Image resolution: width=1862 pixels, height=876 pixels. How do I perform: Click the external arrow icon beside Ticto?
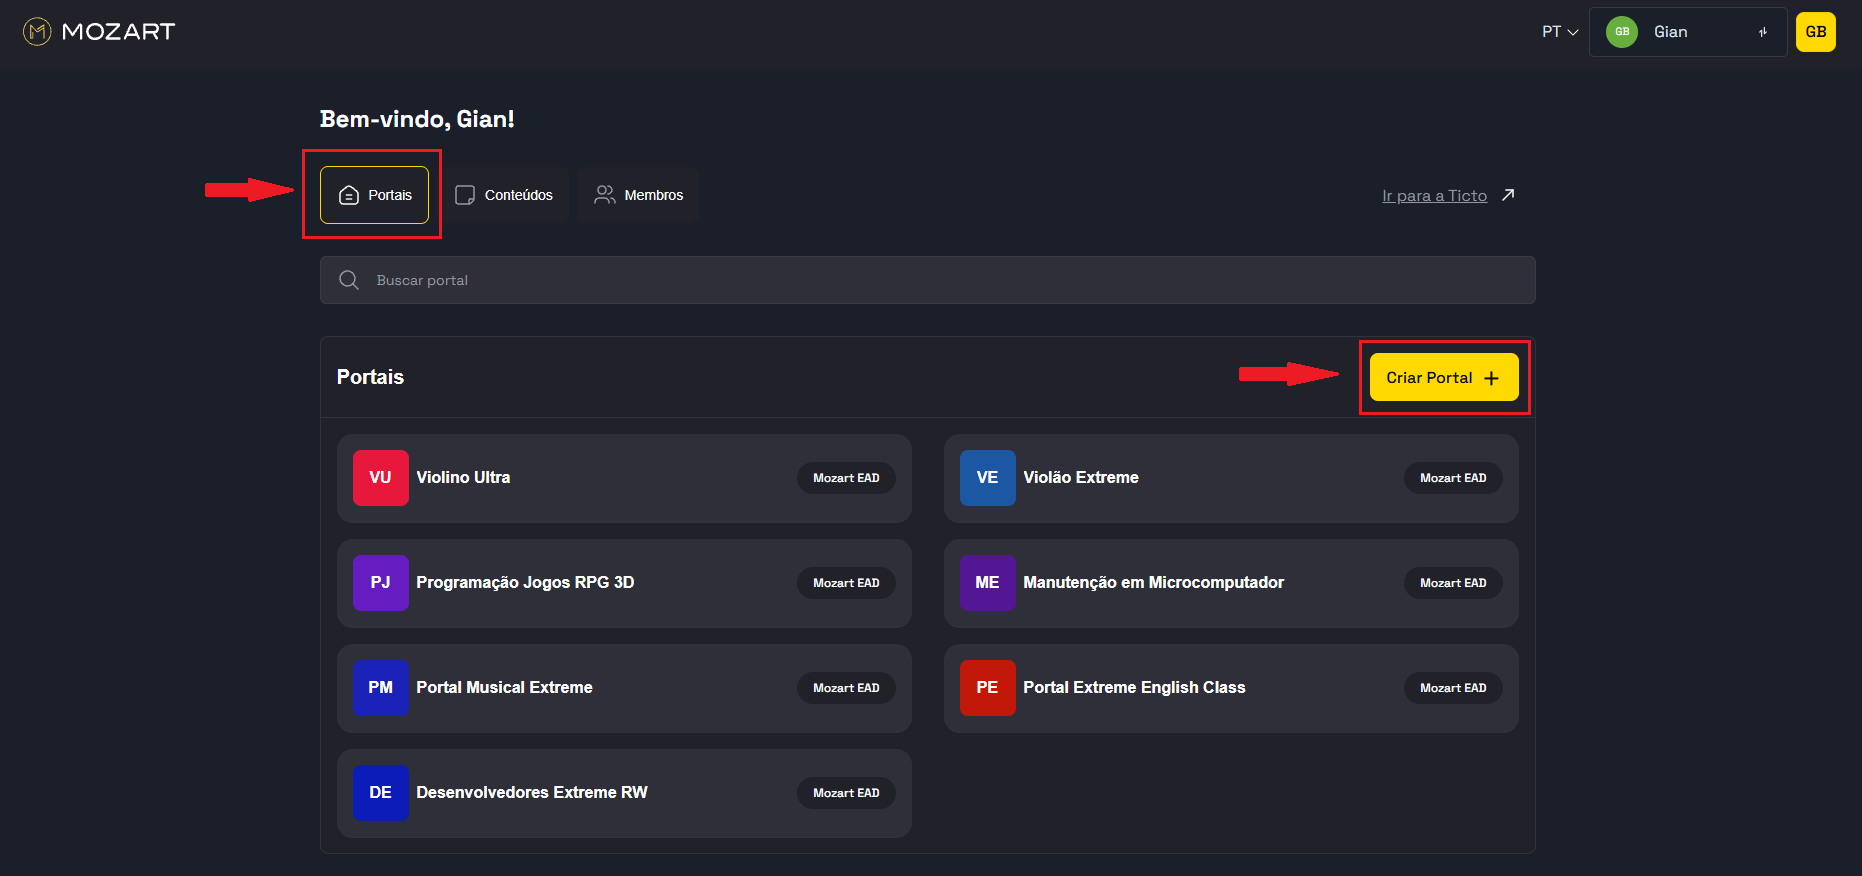(x=1508, y=195)
